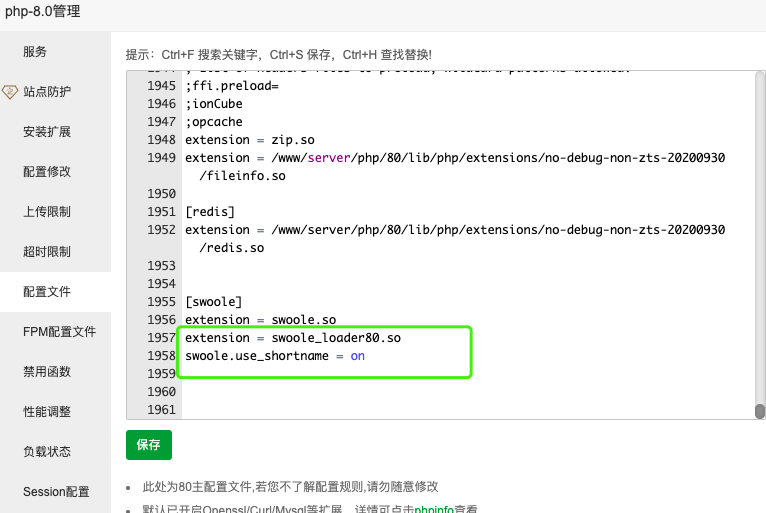Open Session配置 tab
The height and width of the screenshot is (513, 766).
[56, 492]
